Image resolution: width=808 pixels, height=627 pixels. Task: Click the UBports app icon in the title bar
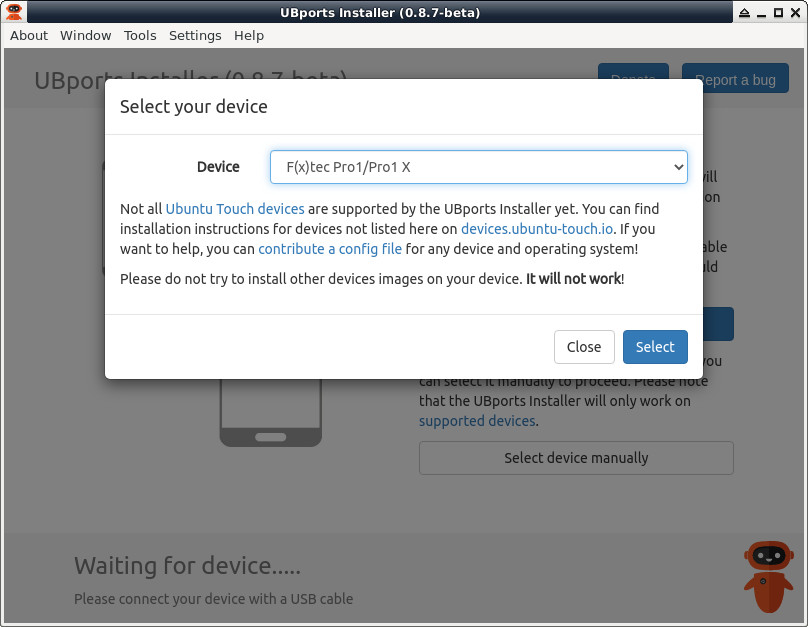[x=14, y=12]
